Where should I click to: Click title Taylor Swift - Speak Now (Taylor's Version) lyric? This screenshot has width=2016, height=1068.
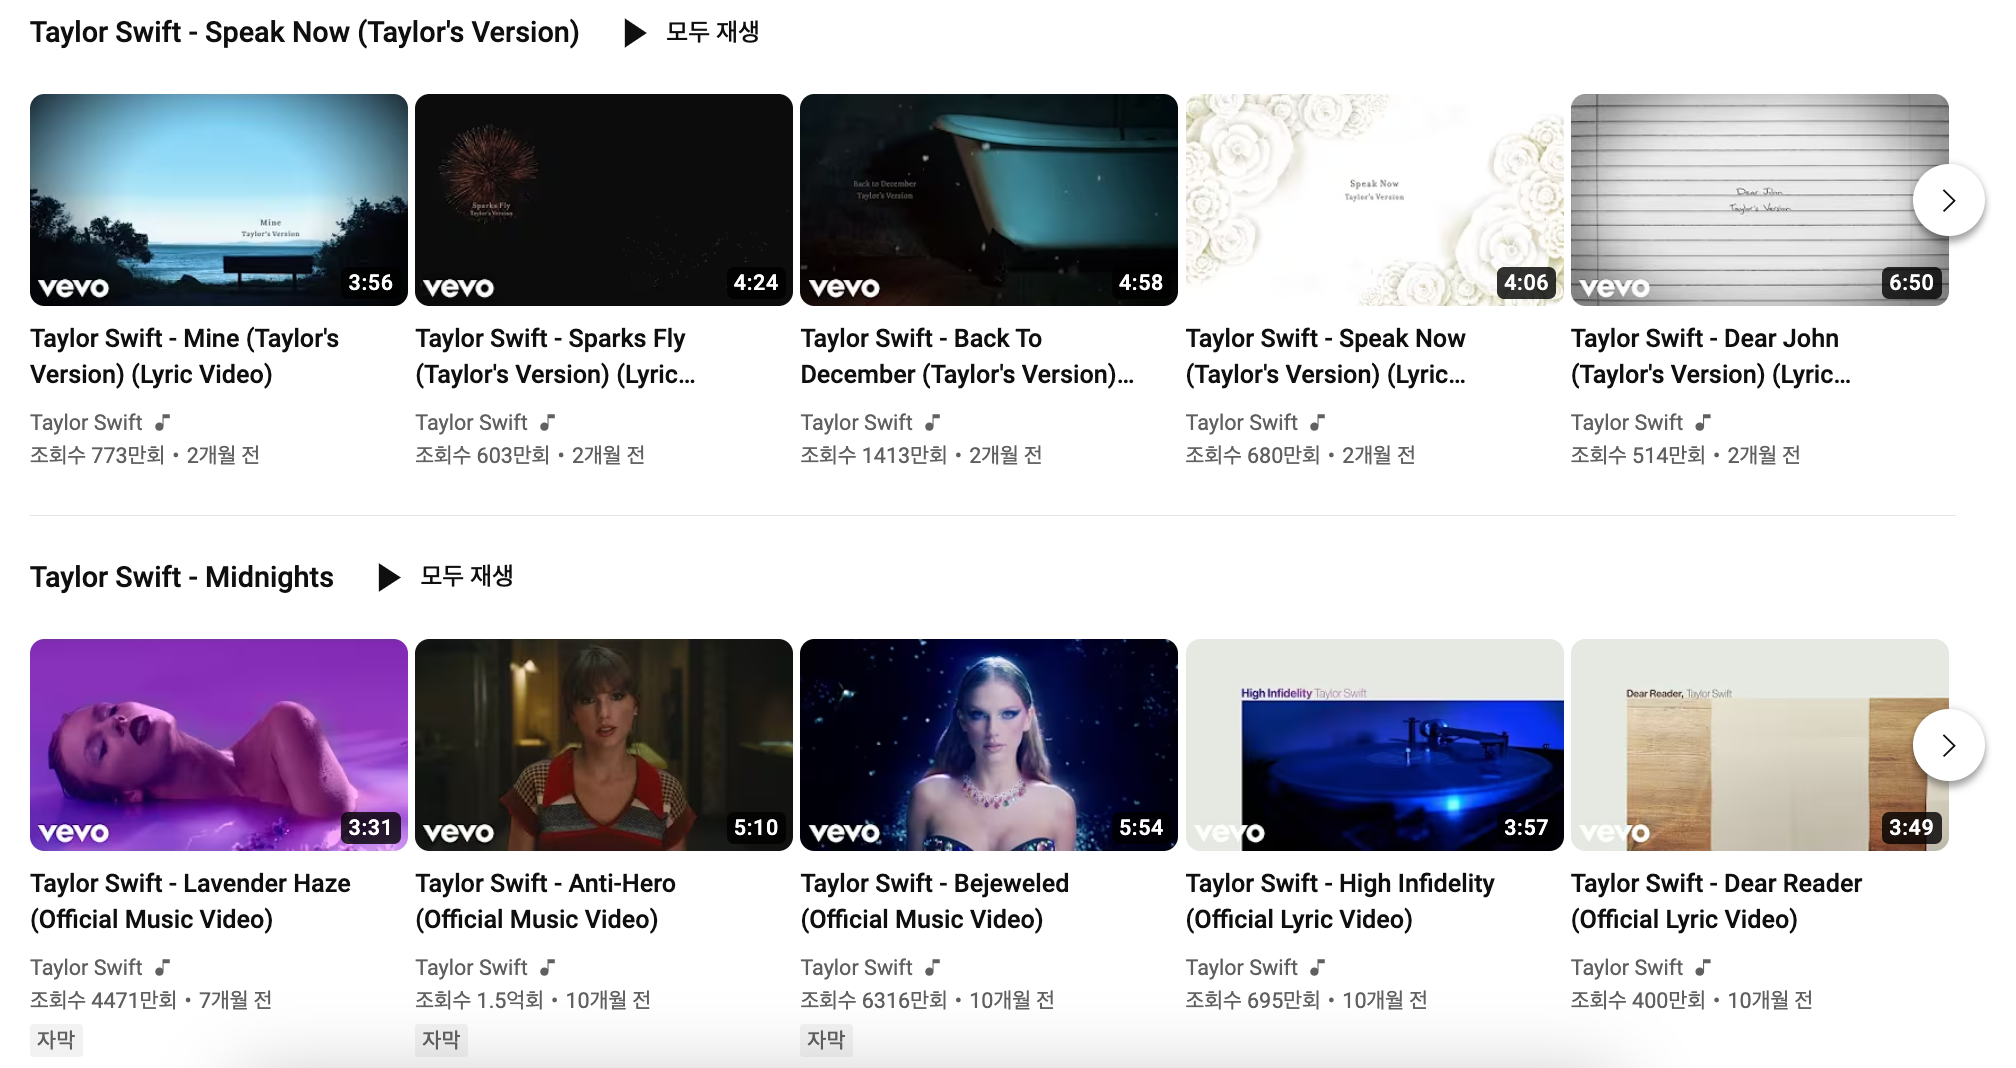(1326, 356)
